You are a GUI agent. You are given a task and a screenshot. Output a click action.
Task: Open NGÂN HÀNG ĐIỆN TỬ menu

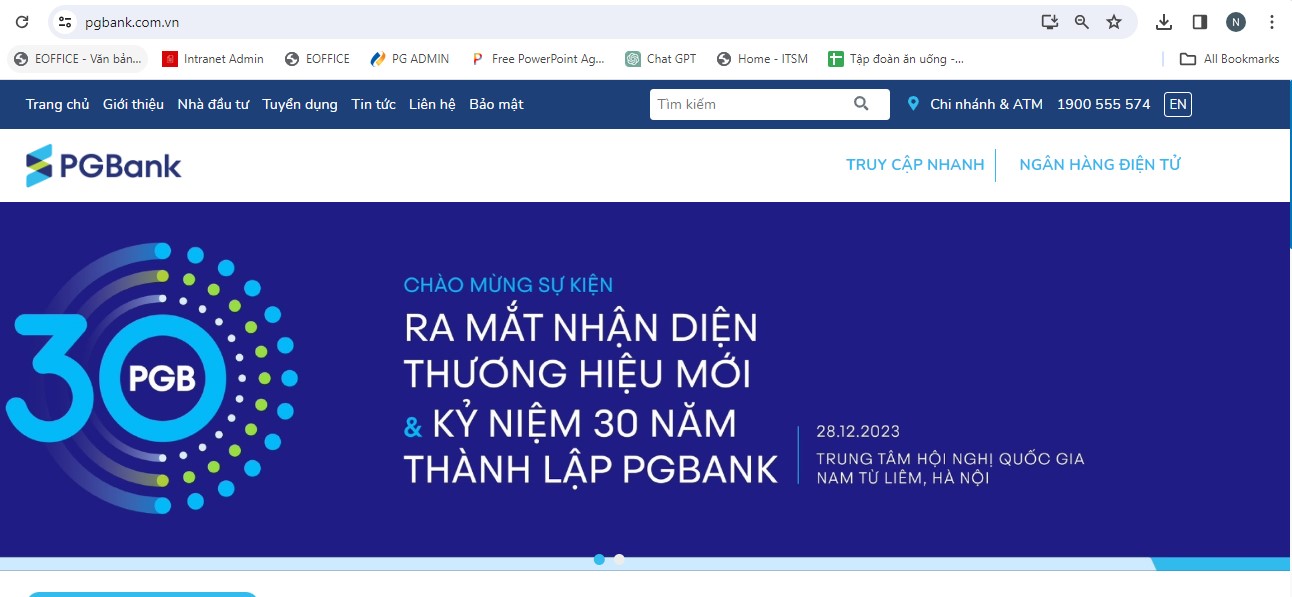pyautogui.click(x=1100, y=165)
